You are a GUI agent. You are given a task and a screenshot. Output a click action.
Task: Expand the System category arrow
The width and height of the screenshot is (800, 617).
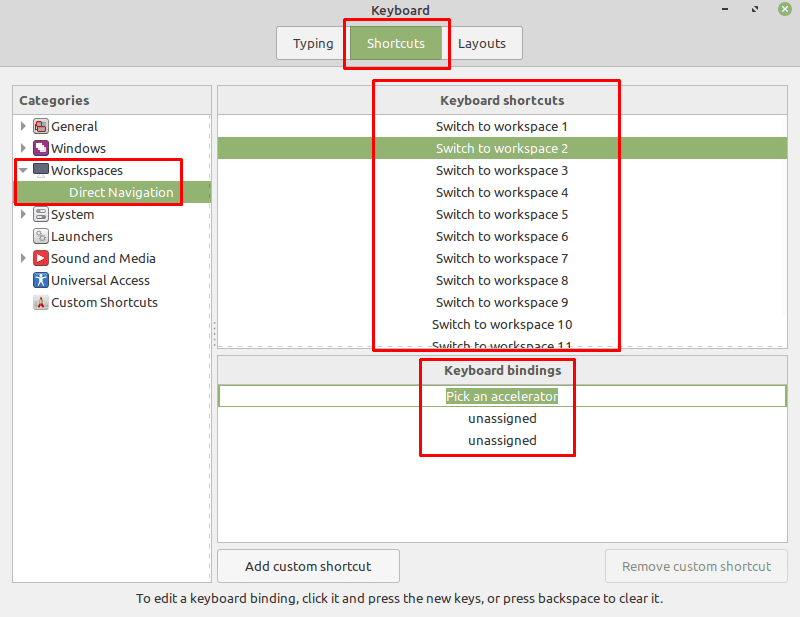click(23, 214)
